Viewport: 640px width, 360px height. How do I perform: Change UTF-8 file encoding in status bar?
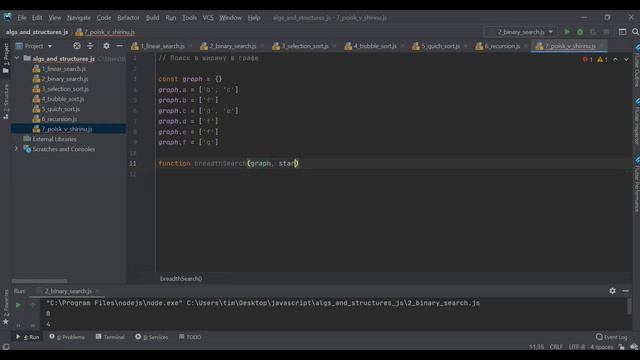[577, 347]
